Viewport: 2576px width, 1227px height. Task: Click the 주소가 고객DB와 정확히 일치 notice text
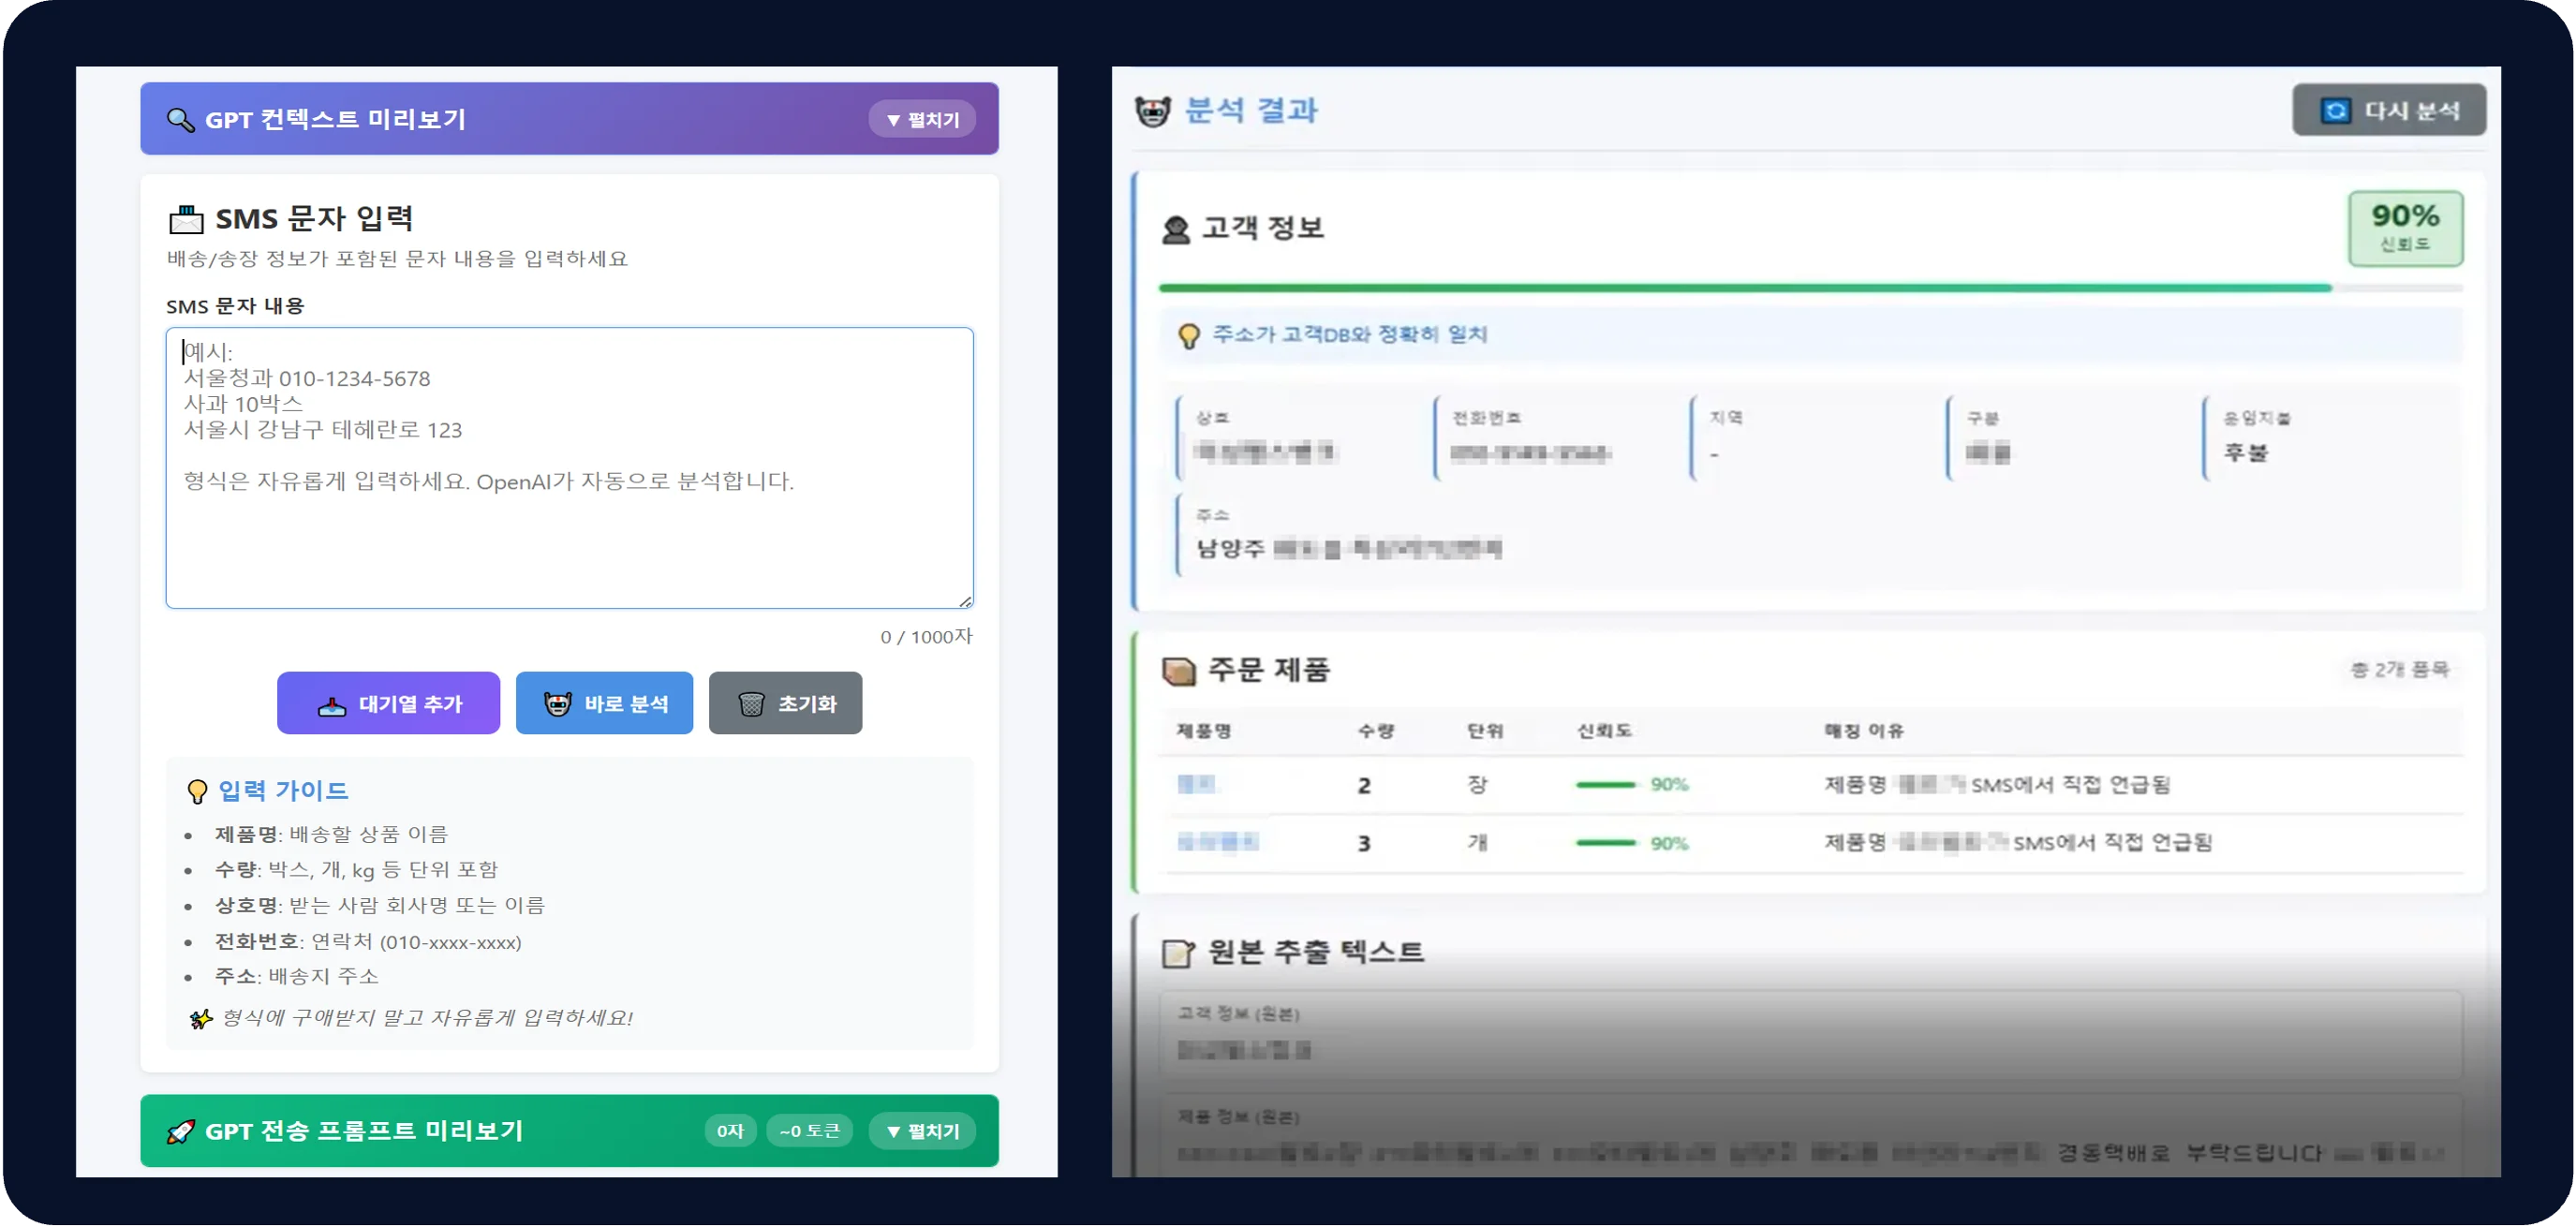pos(1350,335)
